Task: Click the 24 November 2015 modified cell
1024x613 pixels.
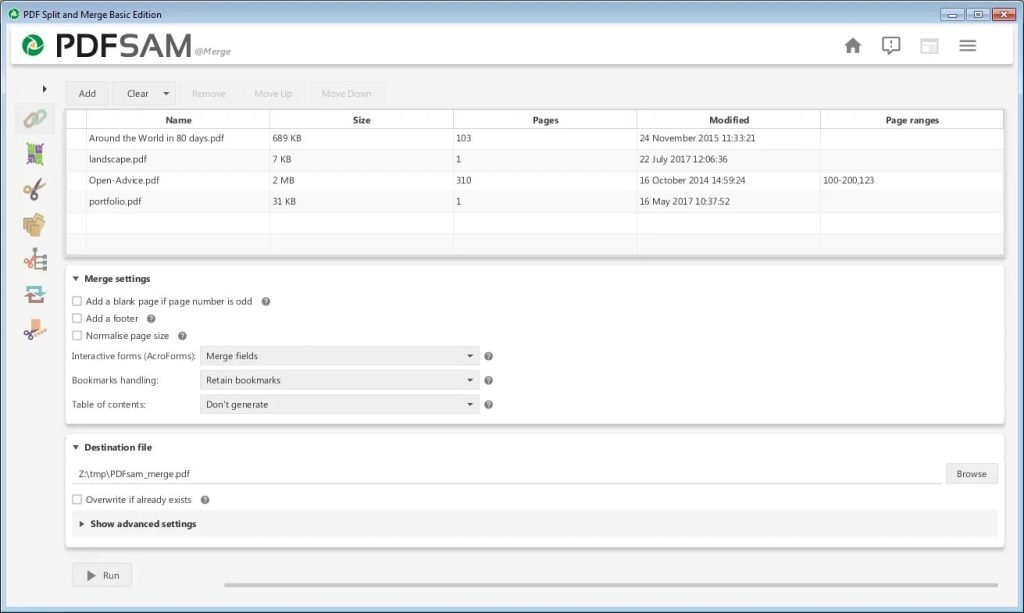Action: 729,138
